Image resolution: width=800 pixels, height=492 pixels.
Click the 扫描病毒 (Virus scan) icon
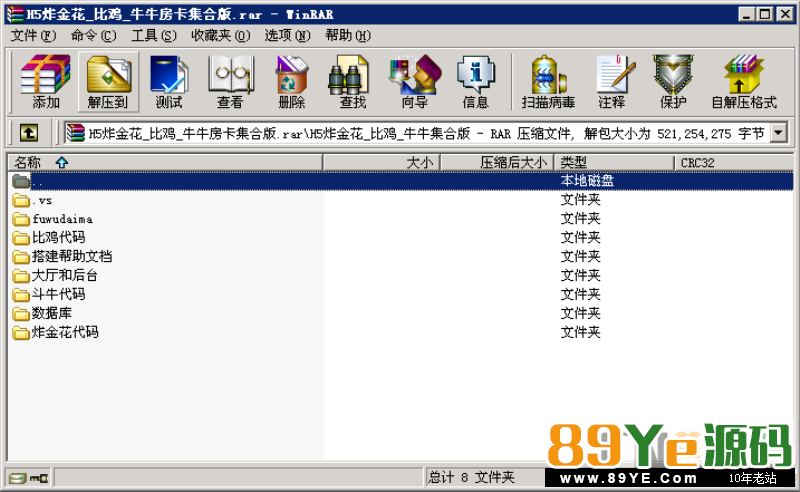tap(548, 76)
